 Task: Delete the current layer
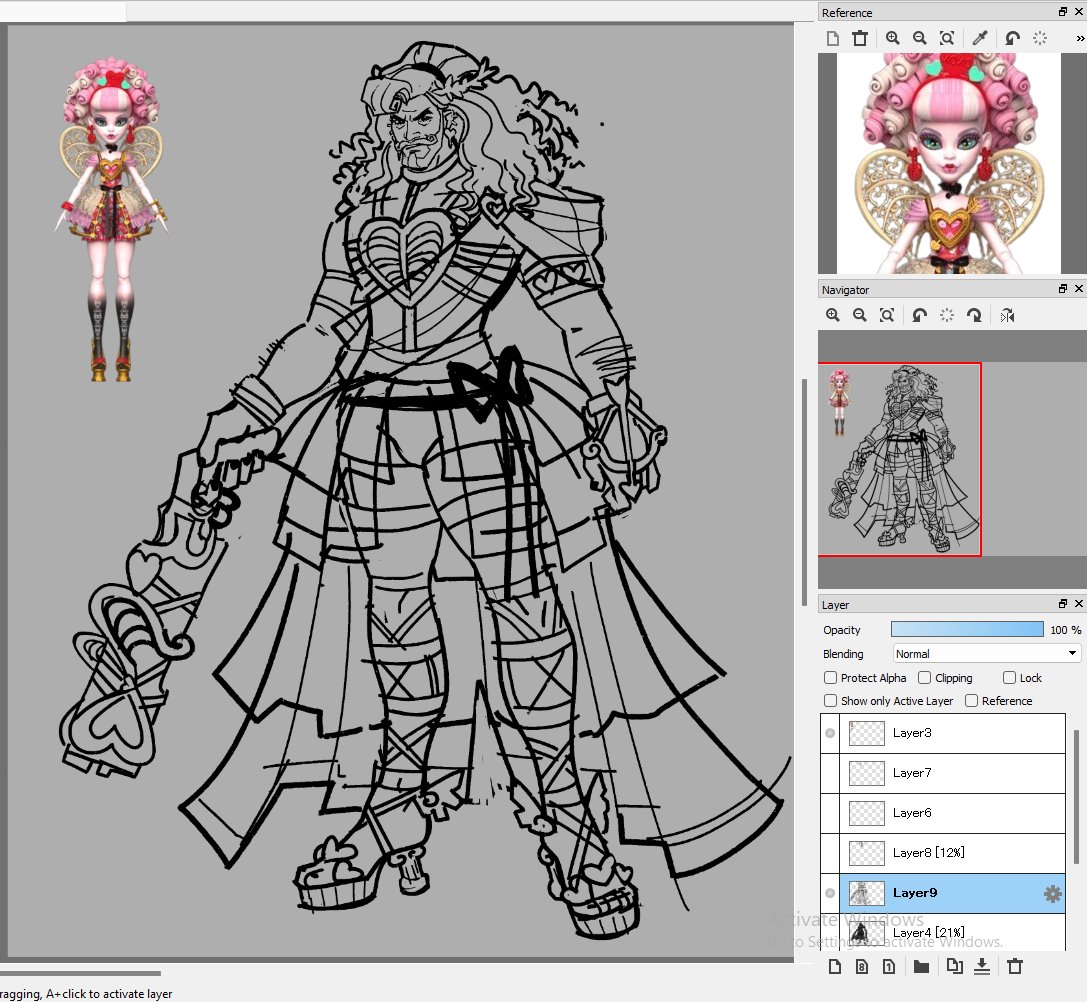point(1015,966)
